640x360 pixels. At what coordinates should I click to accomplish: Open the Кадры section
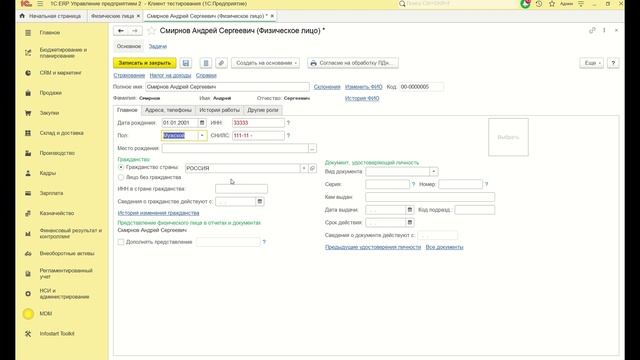(48, 173)
